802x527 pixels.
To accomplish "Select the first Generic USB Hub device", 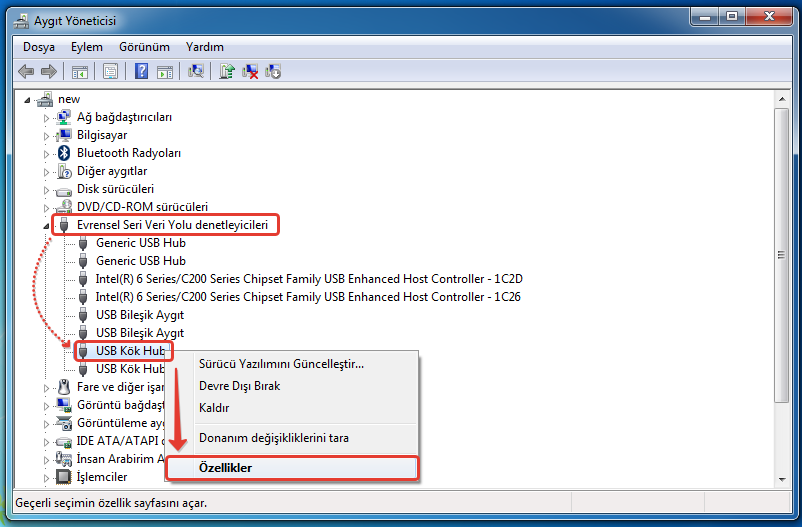I will click(x=140, y=243).
